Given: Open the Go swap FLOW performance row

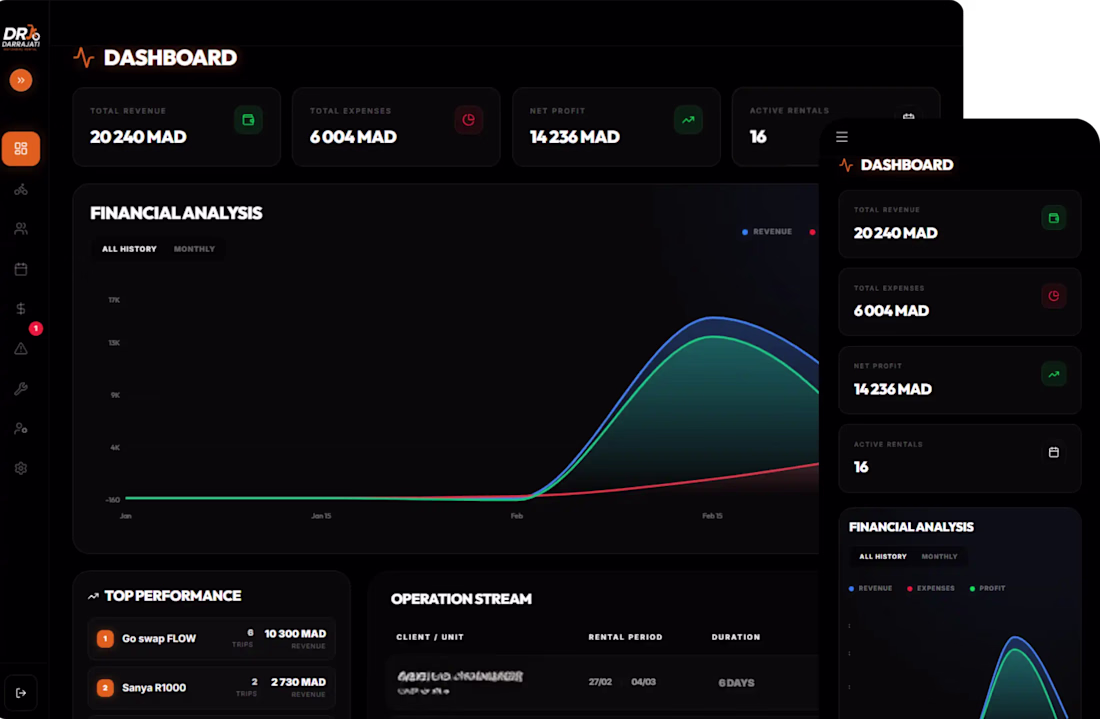Looking at the screenshot, I should tap(211, 638).
